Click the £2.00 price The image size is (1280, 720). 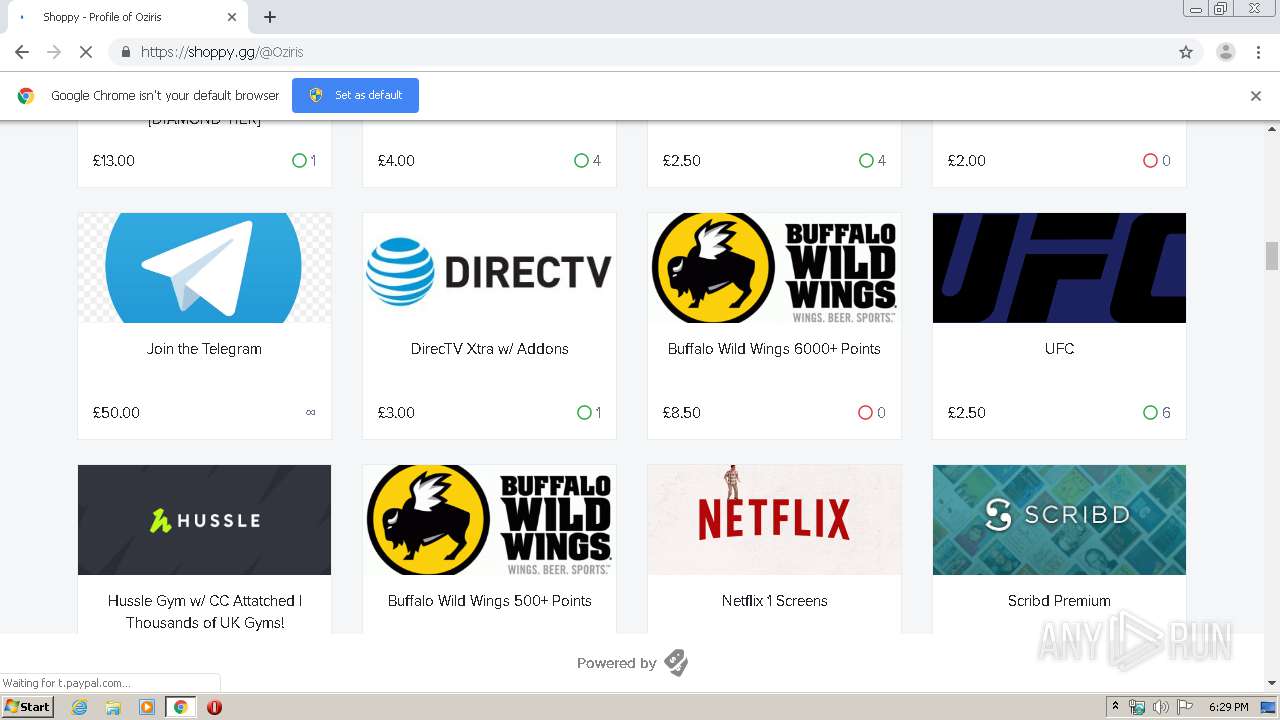tap(966, 161)
